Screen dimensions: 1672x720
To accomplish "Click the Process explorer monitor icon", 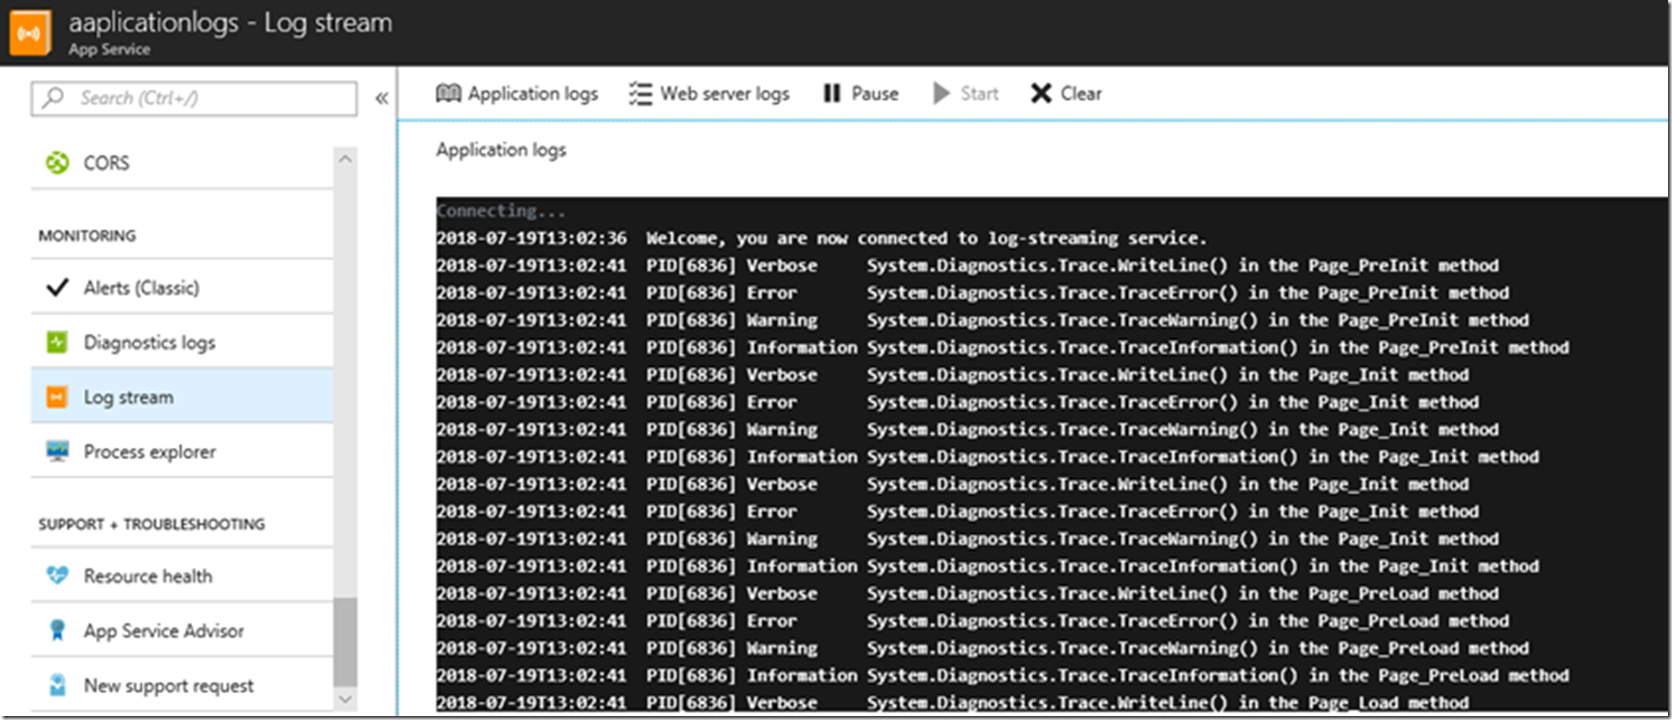I will (x=58, y=451).
